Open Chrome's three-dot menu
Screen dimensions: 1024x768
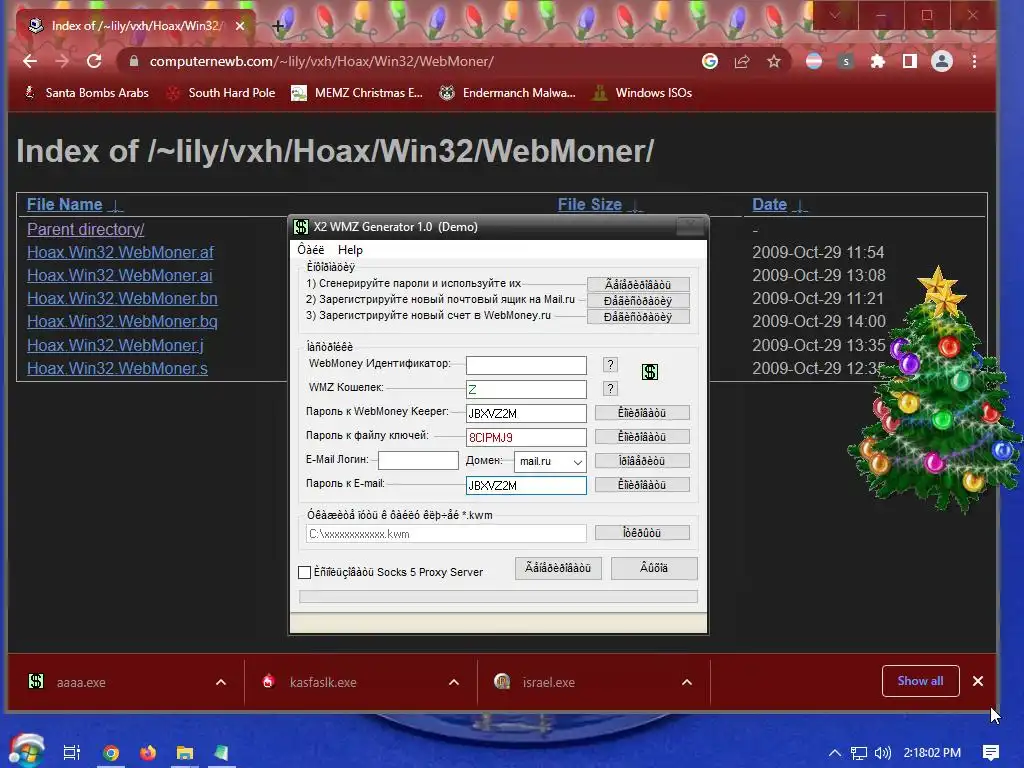974,61
